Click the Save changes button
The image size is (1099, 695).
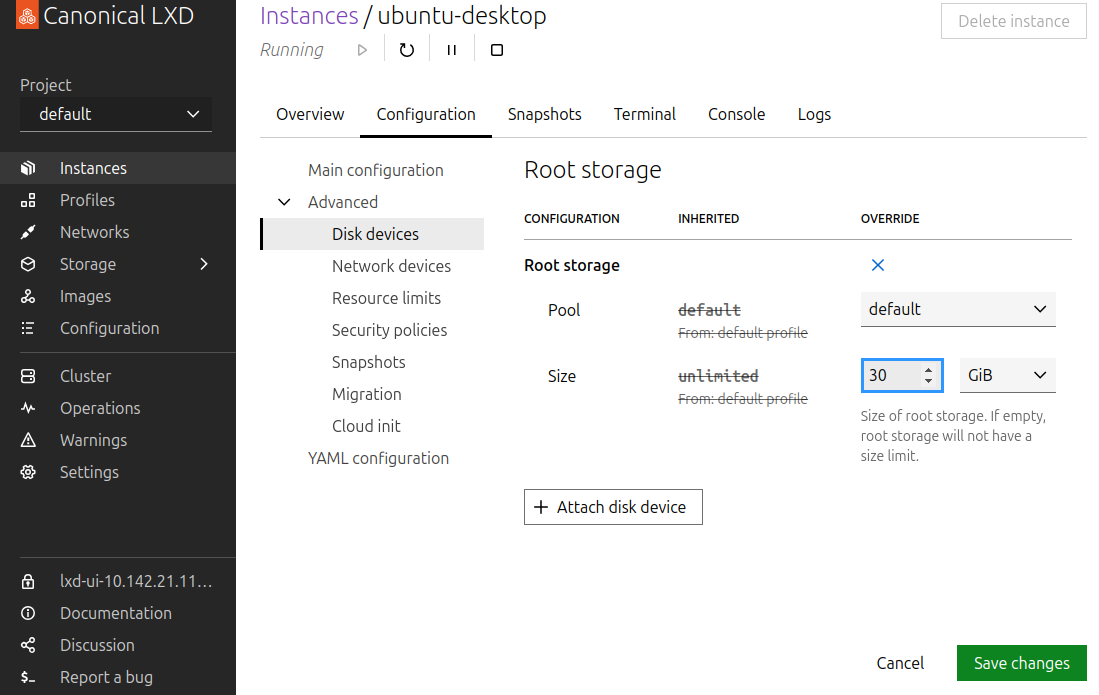1021,663
